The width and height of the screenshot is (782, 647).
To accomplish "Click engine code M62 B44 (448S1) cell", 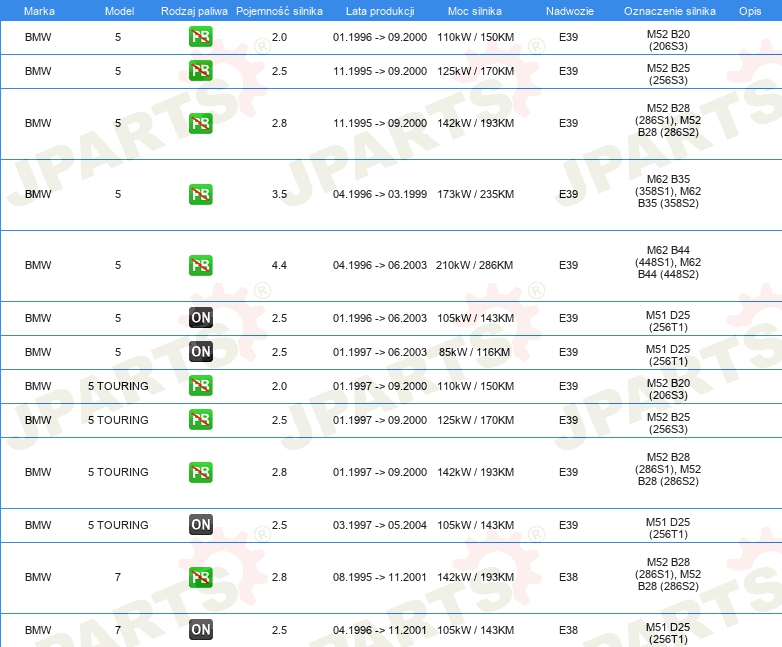I will click(668, 262).
